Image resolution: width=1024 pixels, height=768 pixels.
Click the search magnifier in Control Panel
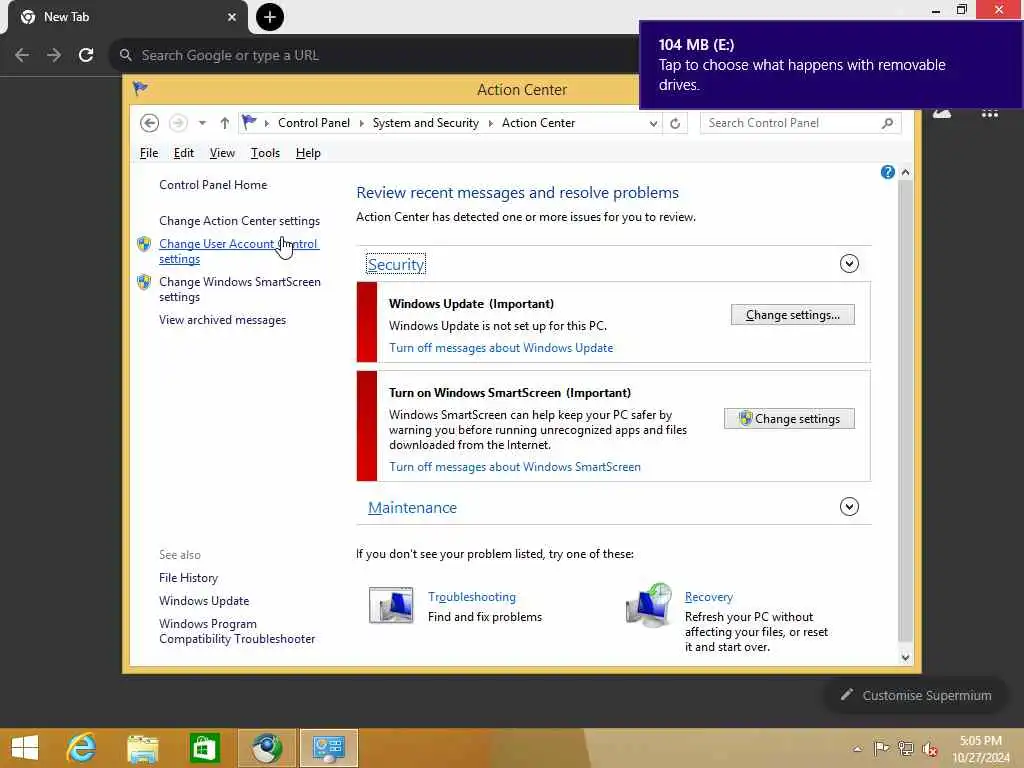pos(887,123)
